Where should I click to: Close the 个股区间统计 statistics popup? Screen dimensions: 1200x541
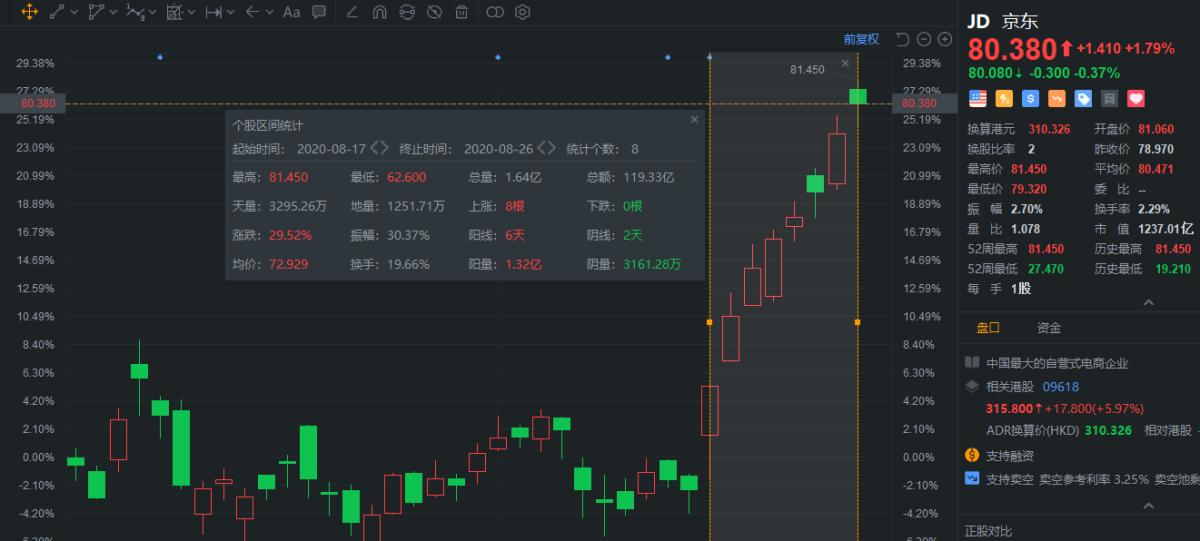(x=694, y=120)
